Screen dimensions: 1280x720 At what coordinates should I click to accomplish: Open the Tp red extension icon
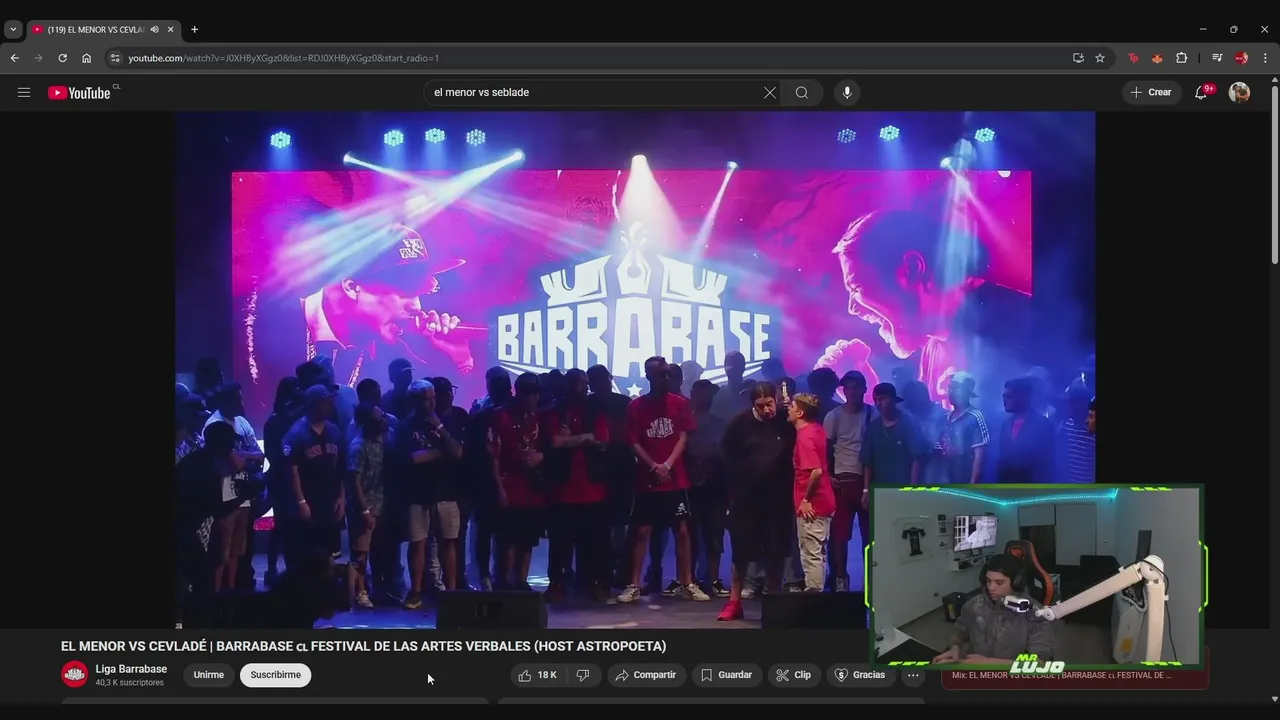(1133, 58)
